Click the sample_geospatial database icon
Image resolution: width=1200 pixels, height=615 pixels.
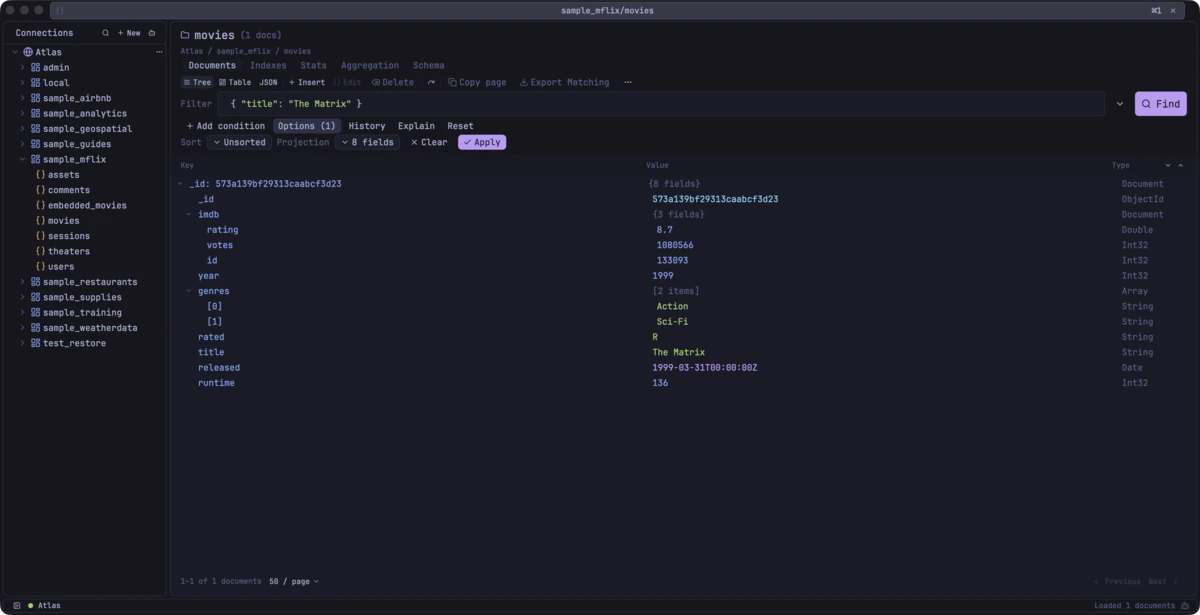[x=35, y=129]
